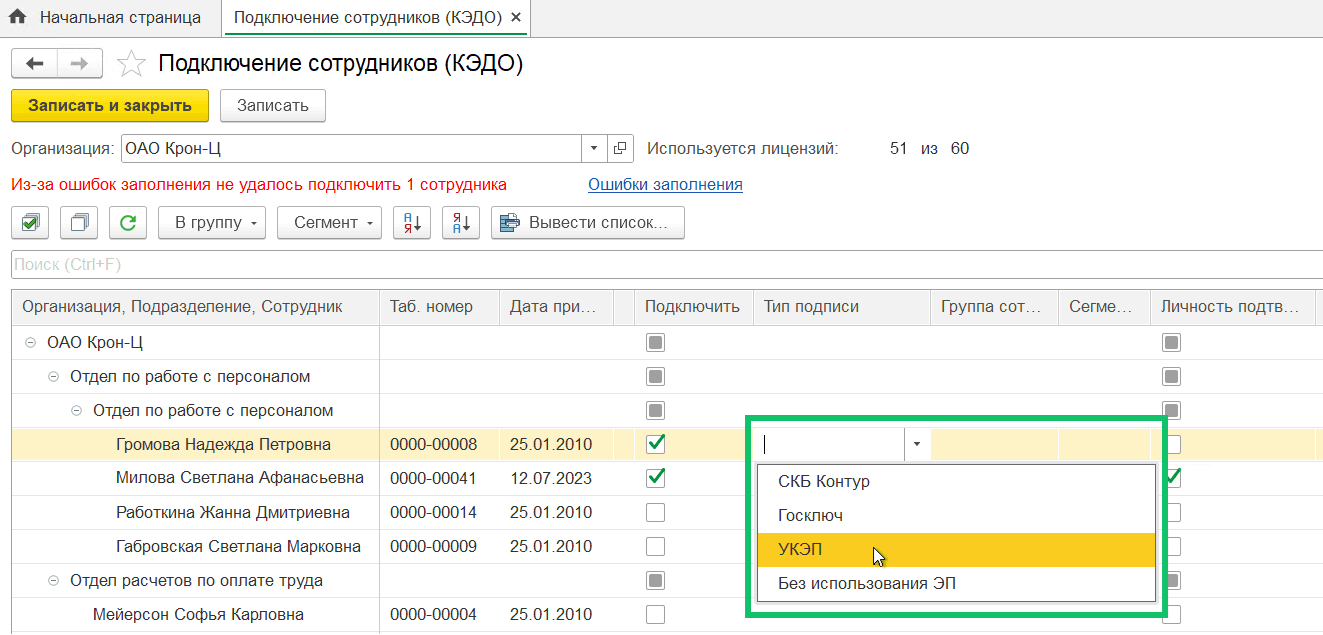Click table number 0000-00004

tap(433, 614)
